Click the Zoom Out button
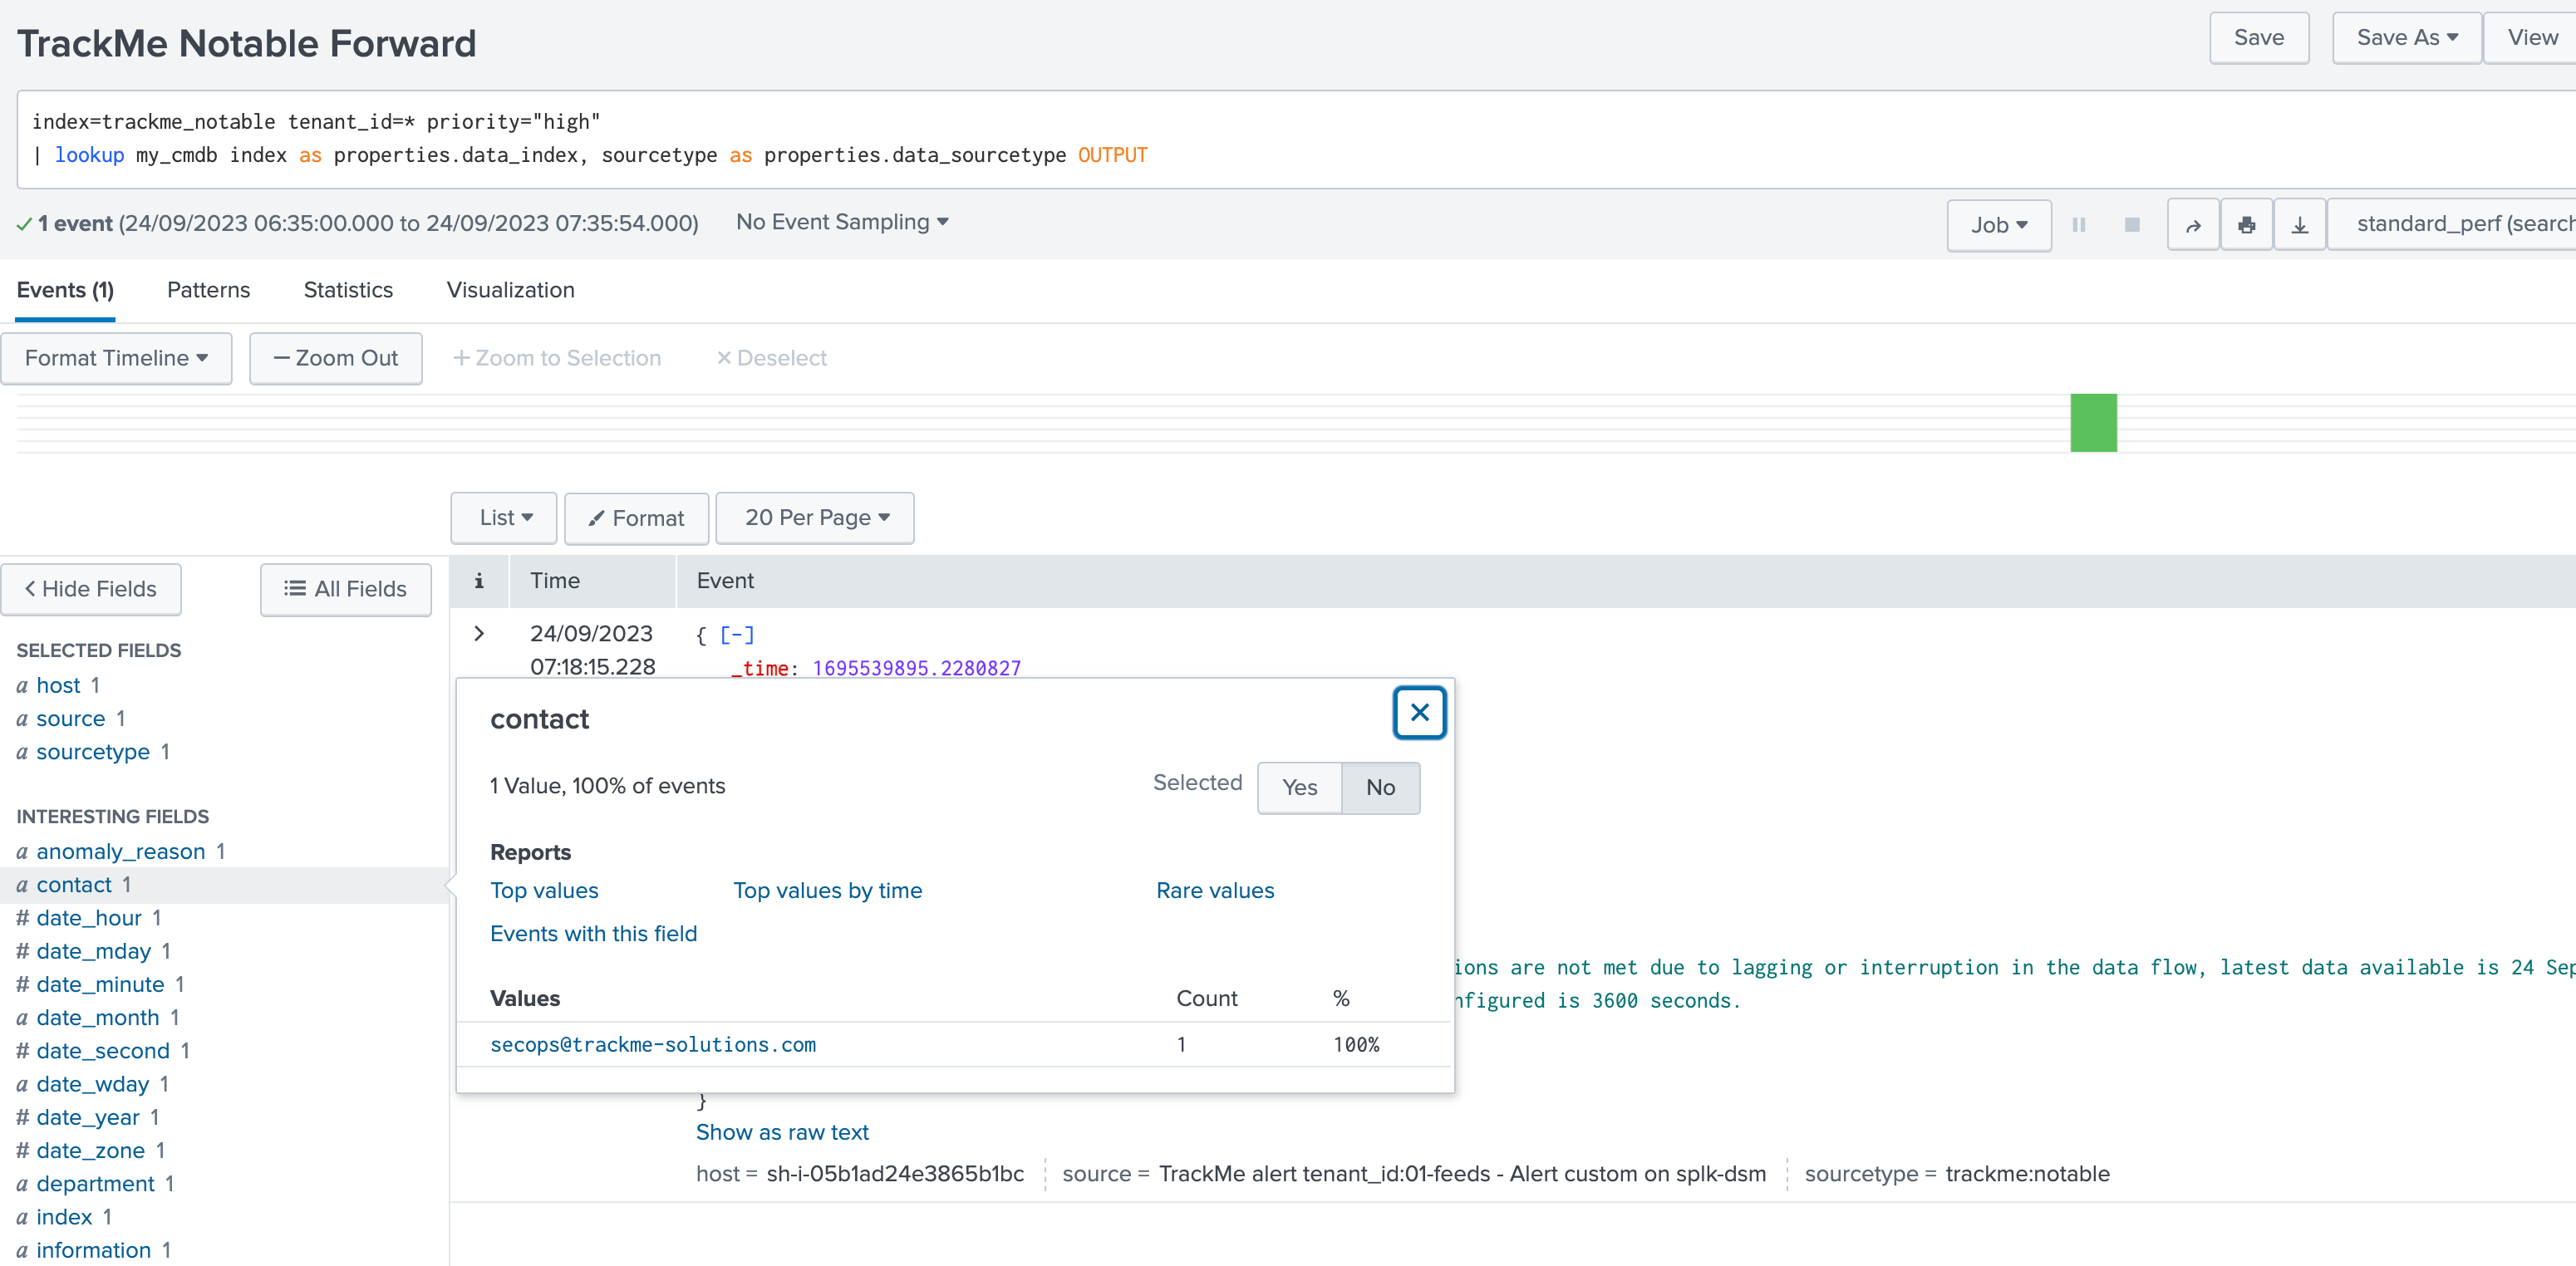 [335, 358]
